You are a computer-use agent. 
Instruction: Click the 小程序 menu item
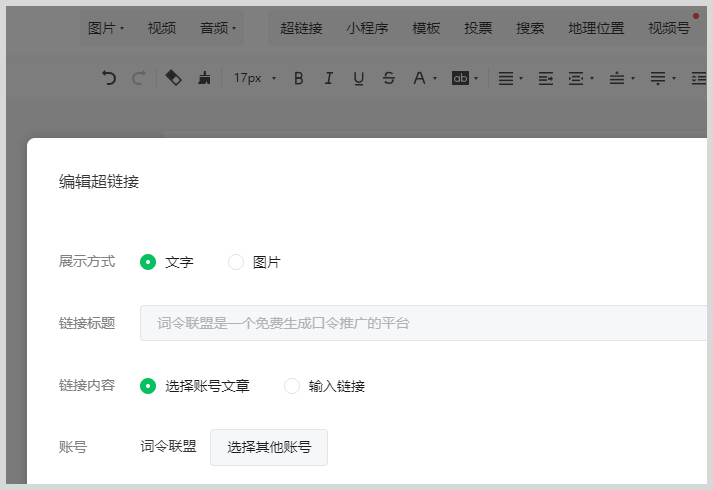point(367,28)
